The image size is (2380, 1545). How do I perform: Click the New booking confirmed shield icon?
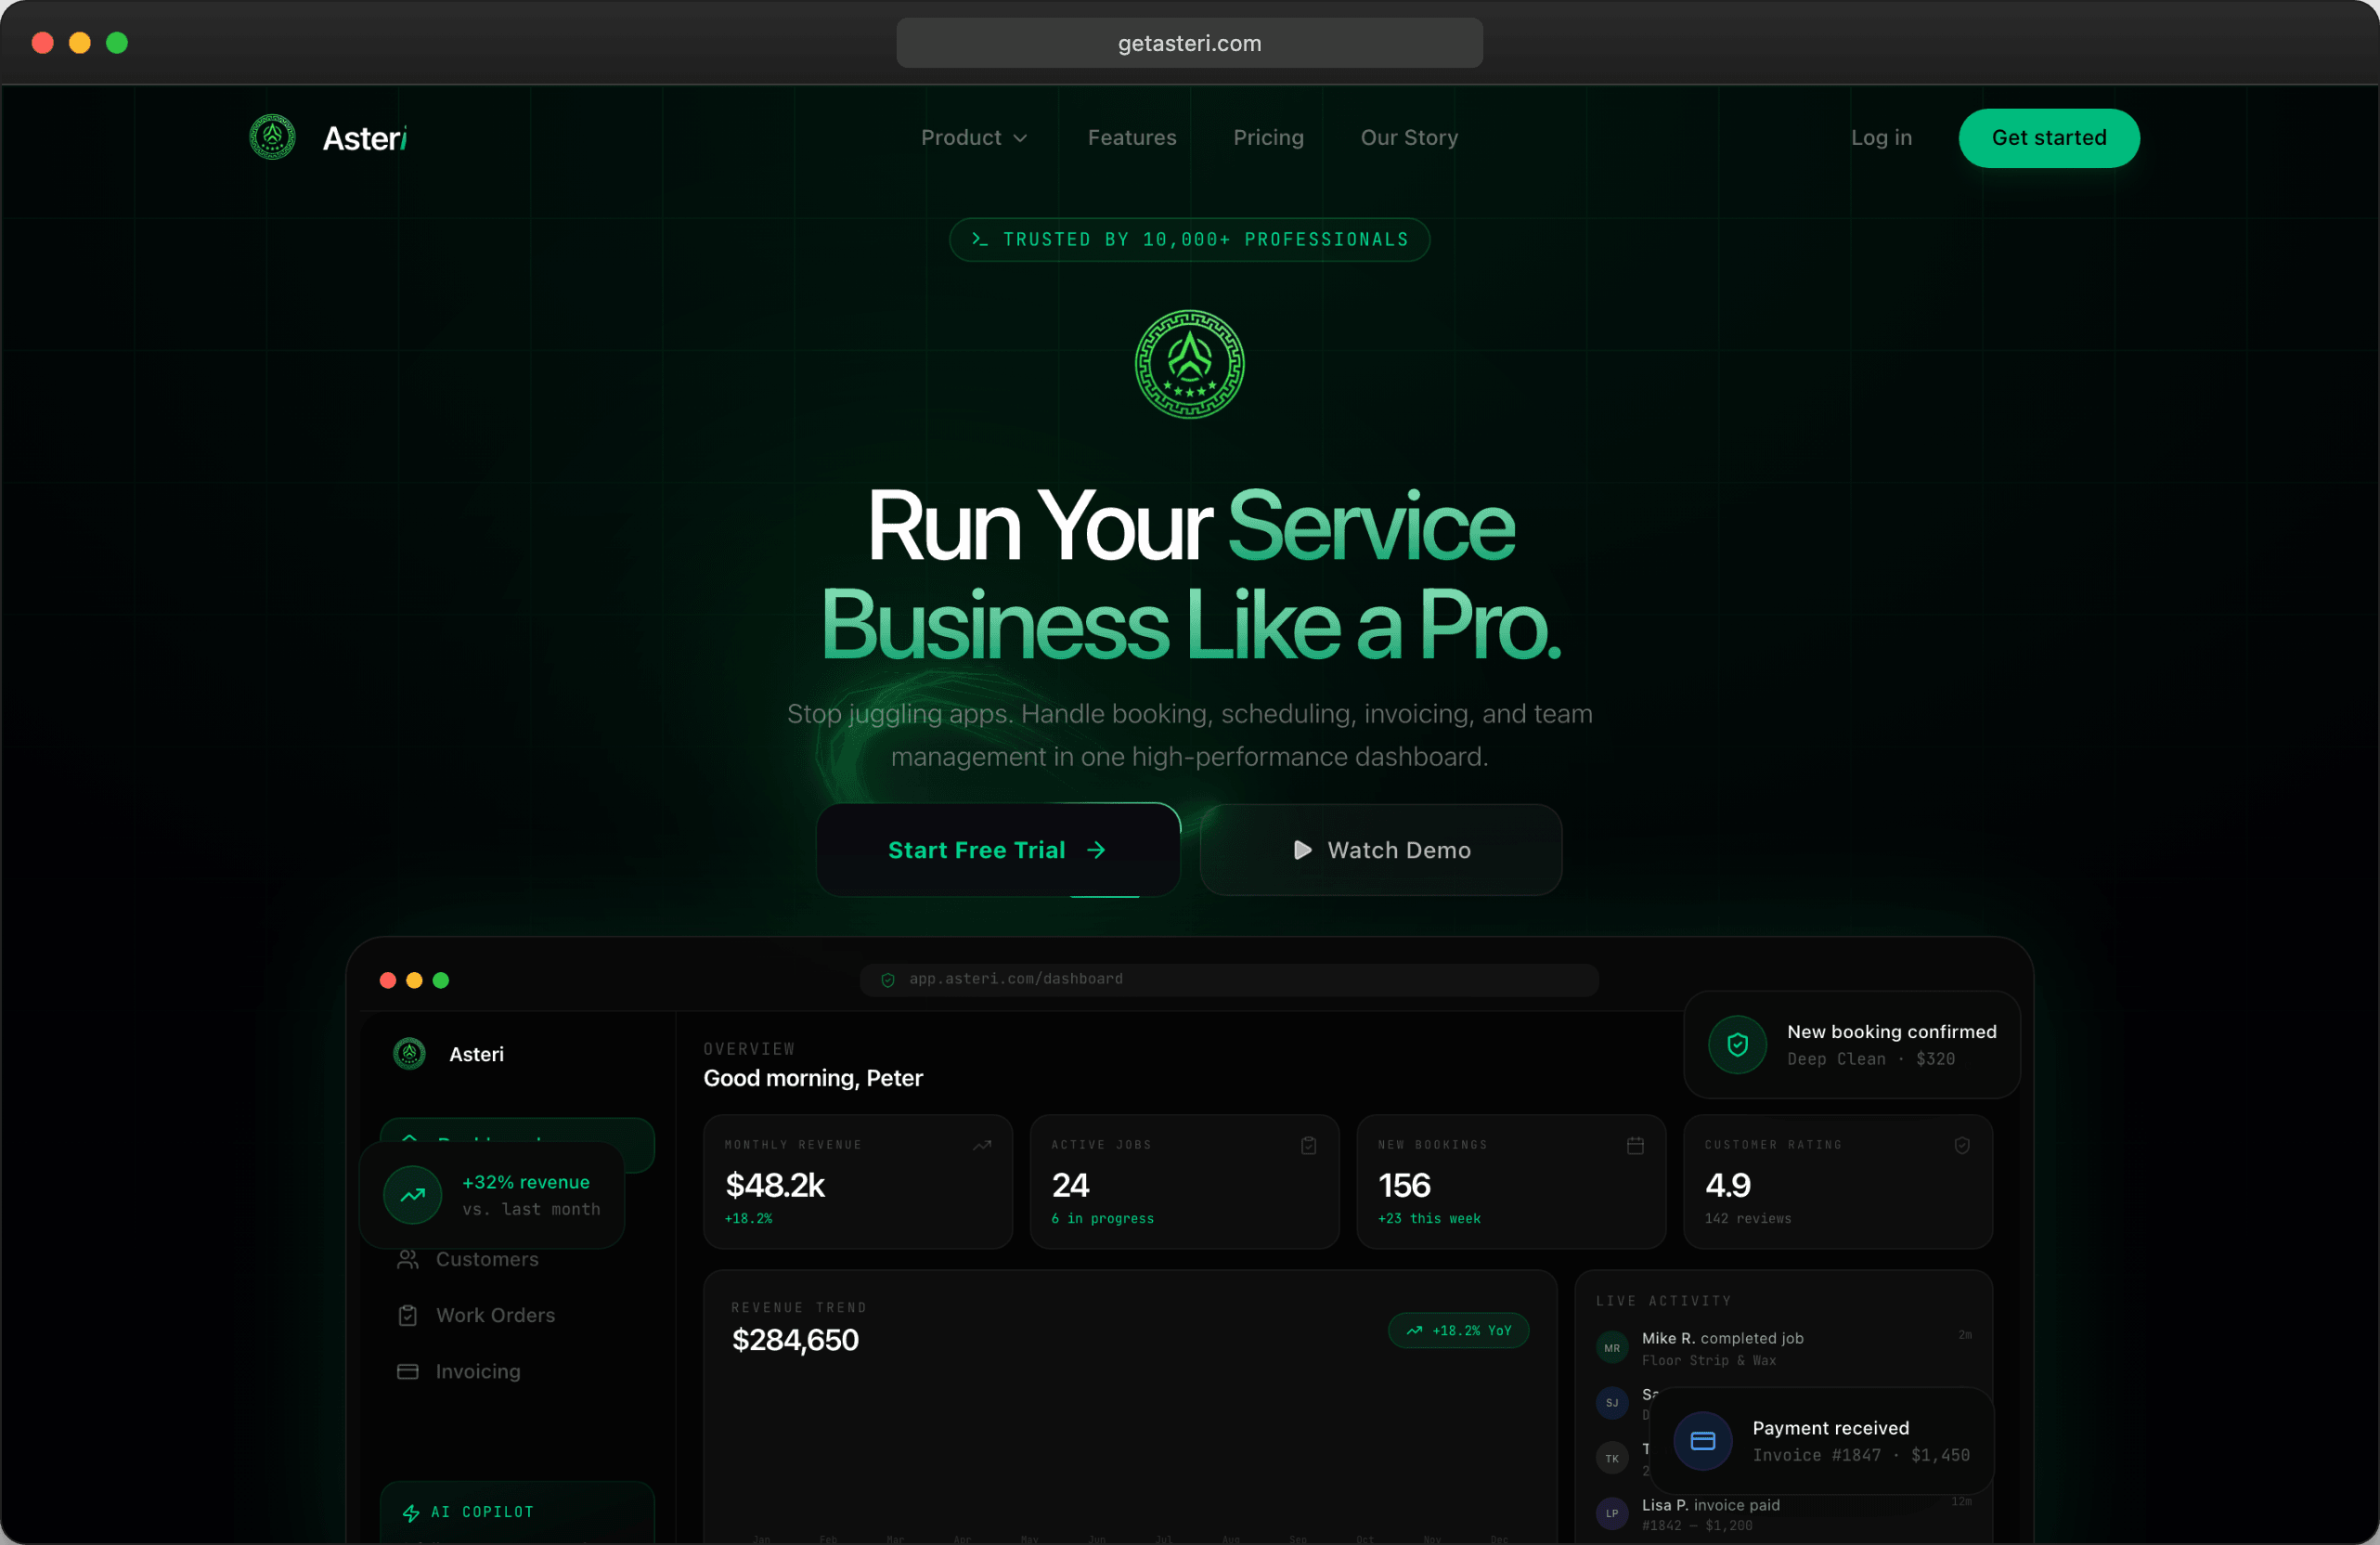pos(1737,1044)
